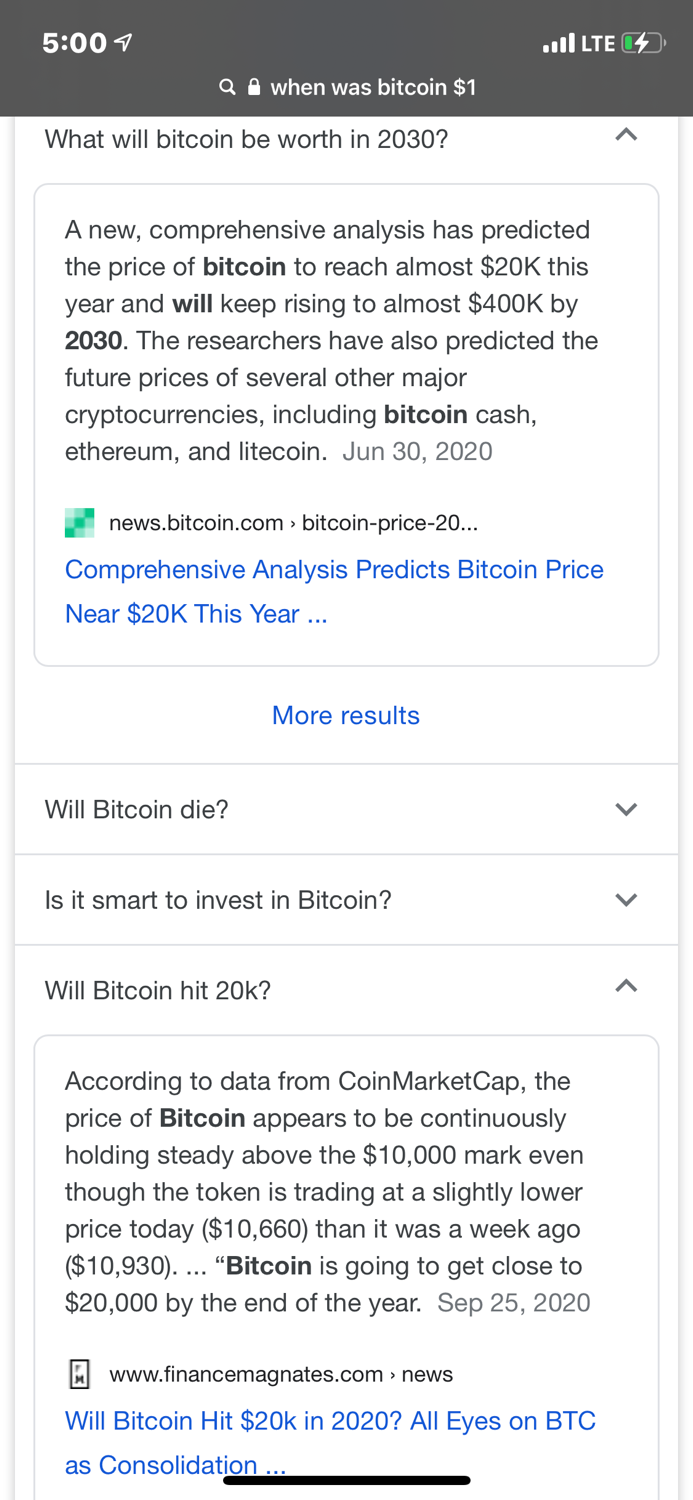Tap the location arrow beside the time
Image resolution: width=693 pixels, height=1500 pixels.
pos(125,43)
